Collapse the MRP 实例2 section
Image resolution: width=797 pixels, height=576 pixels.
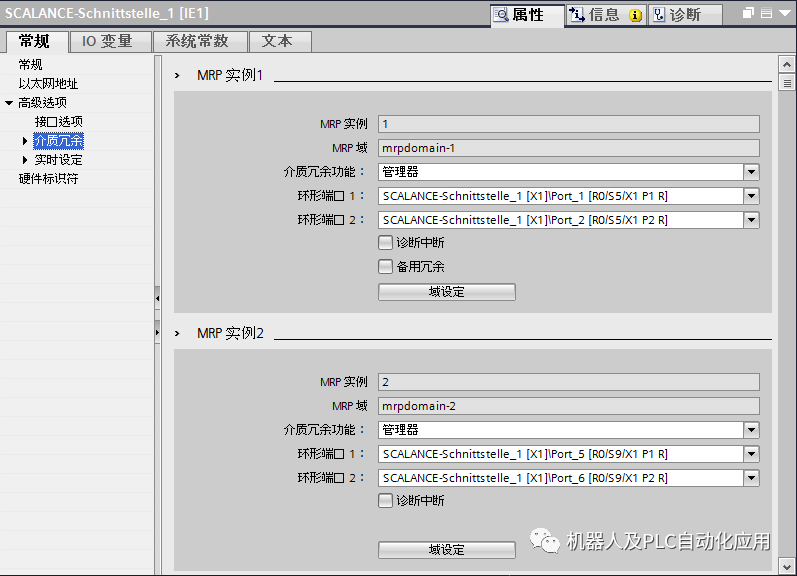point(177,334)
